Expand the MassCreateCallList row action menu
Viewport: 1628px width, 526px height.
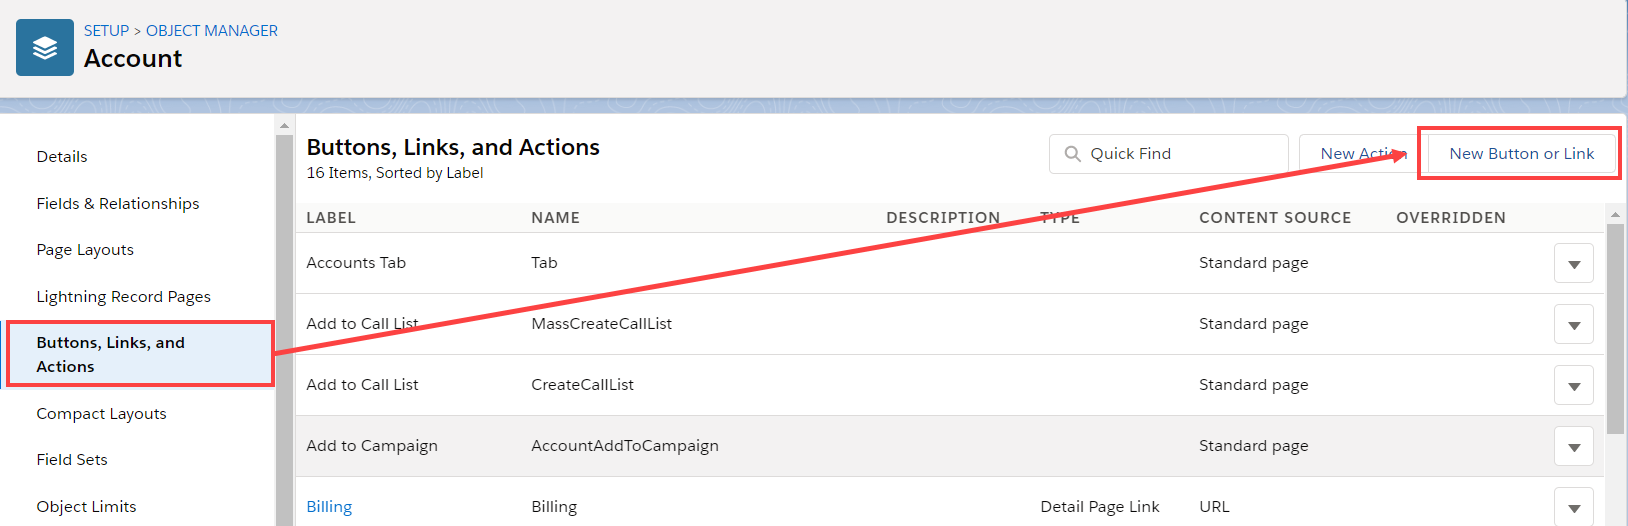click(1573, 325)
